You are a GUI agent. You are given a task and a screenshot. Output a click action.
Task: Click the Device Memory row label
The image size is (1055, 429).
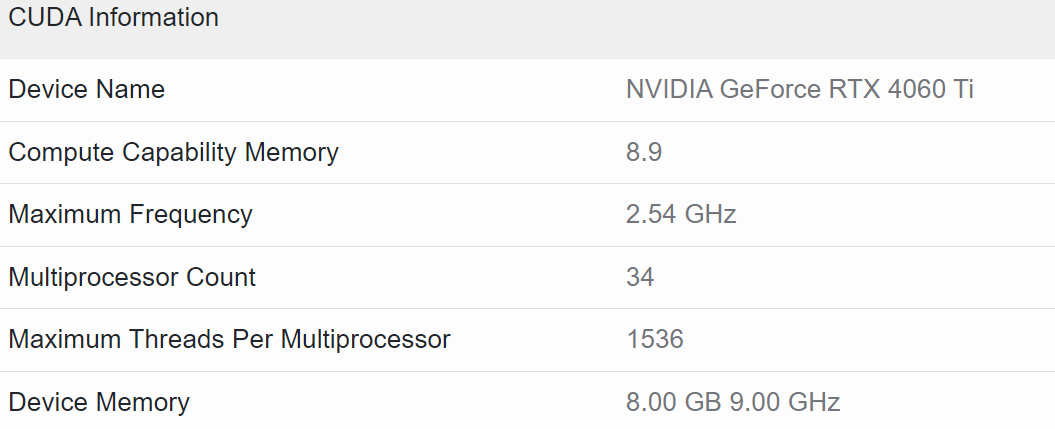point(98,402)
